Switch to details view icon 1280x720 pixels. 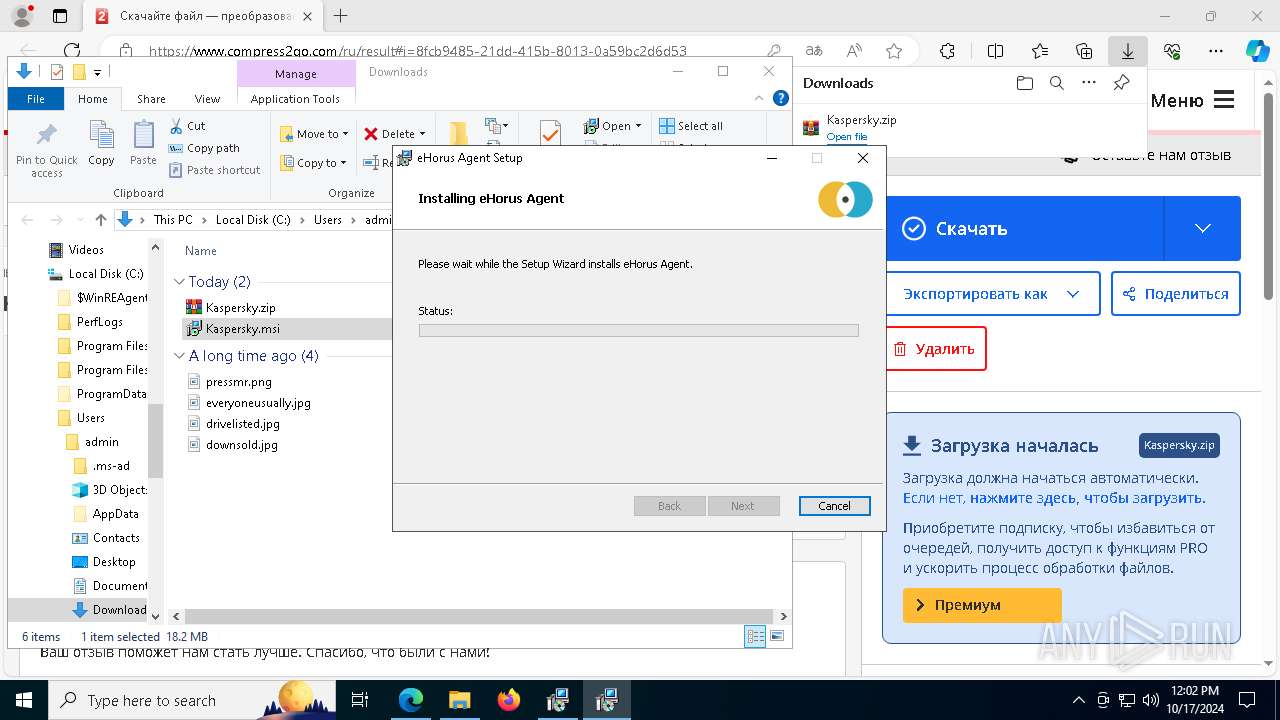point(755,636)
